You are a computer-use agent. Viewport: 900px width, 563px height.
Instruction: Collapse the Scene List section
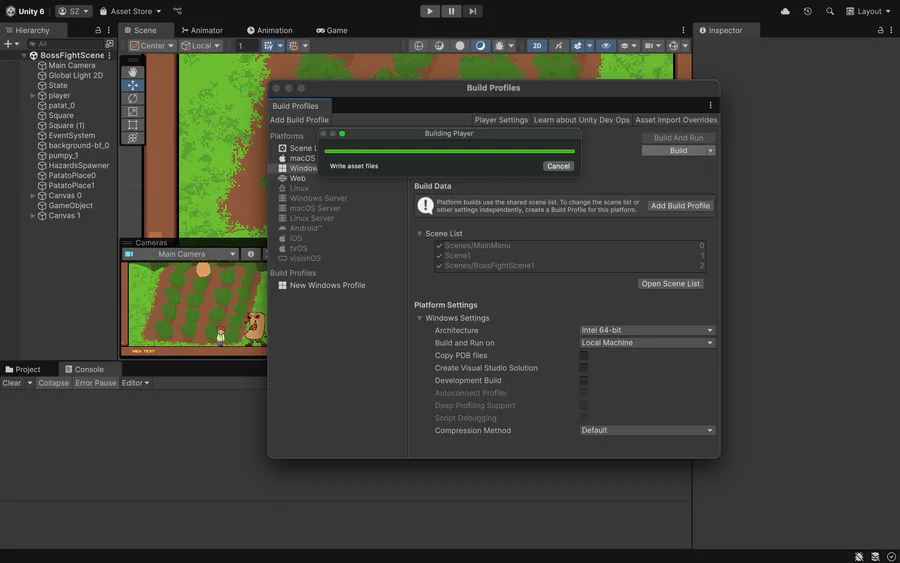point(420,234)
